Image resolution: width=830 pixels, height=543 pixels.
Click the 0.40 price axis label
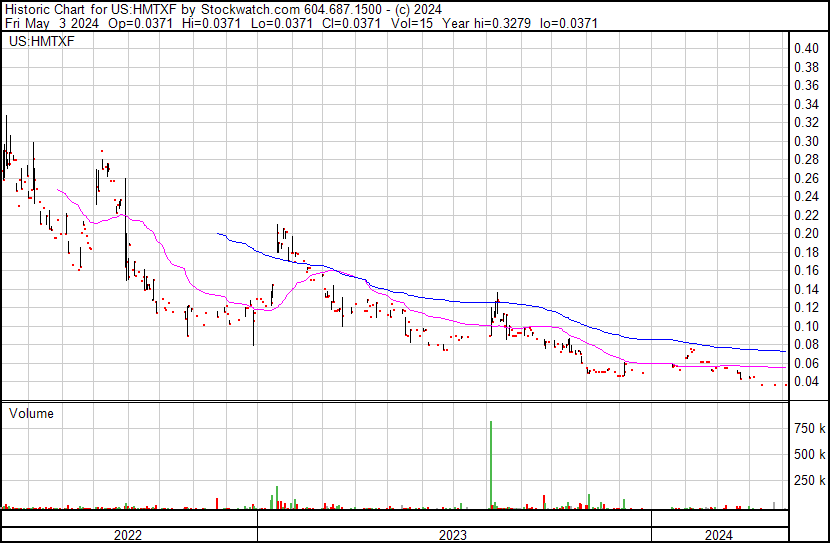[806, 48]
